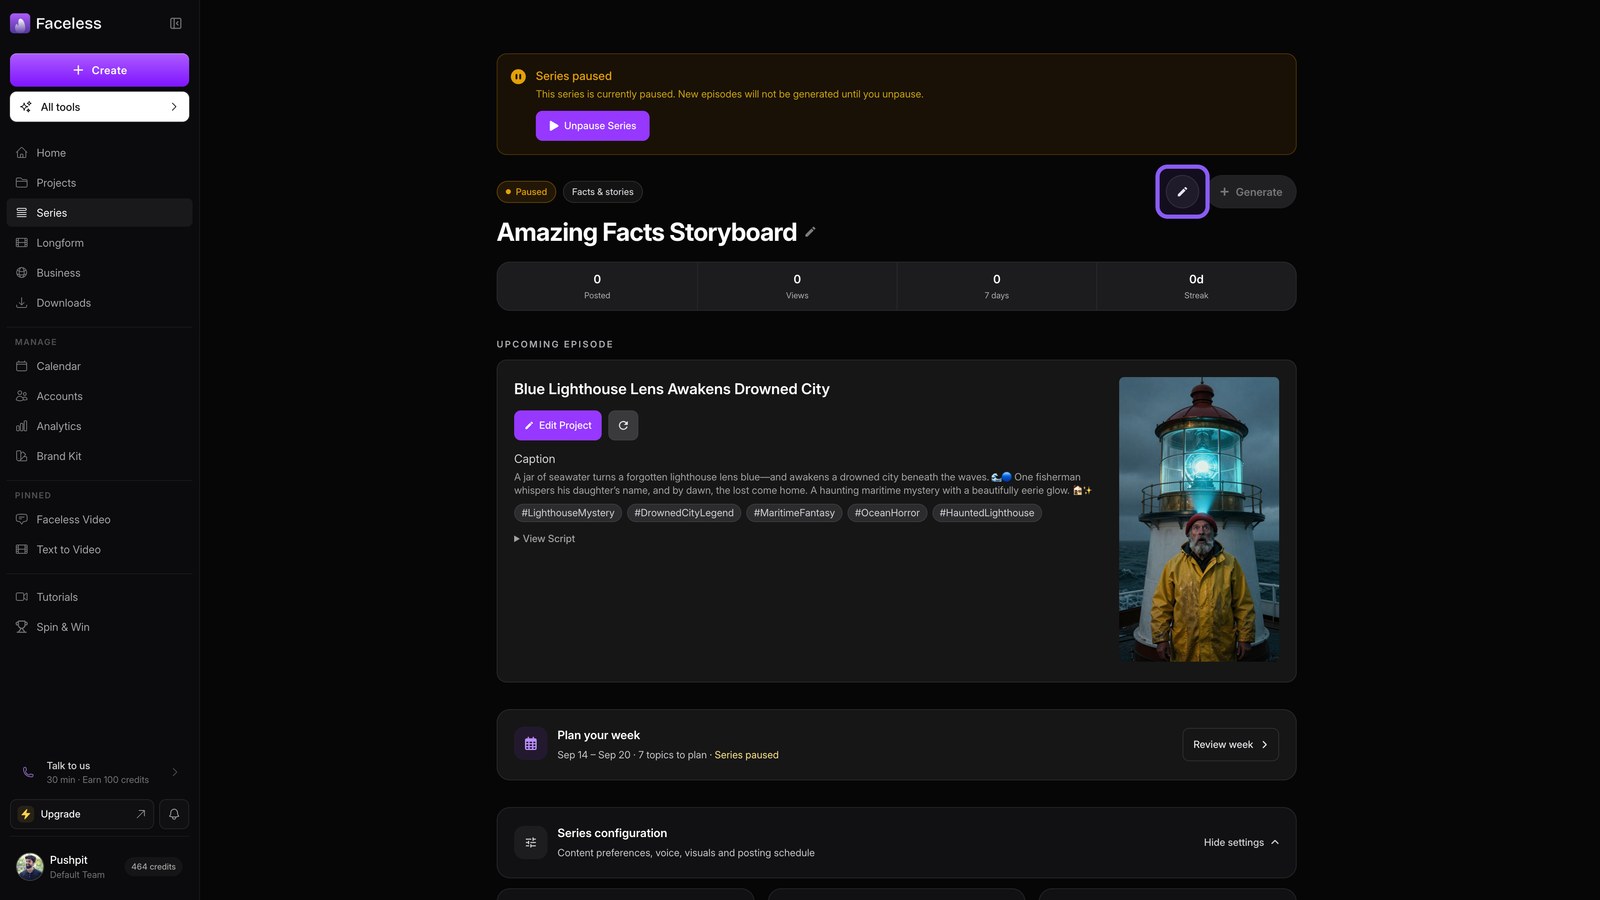Click the Paused status badge
Viewport: 1600px width, 900px height.
pos(526,192)
